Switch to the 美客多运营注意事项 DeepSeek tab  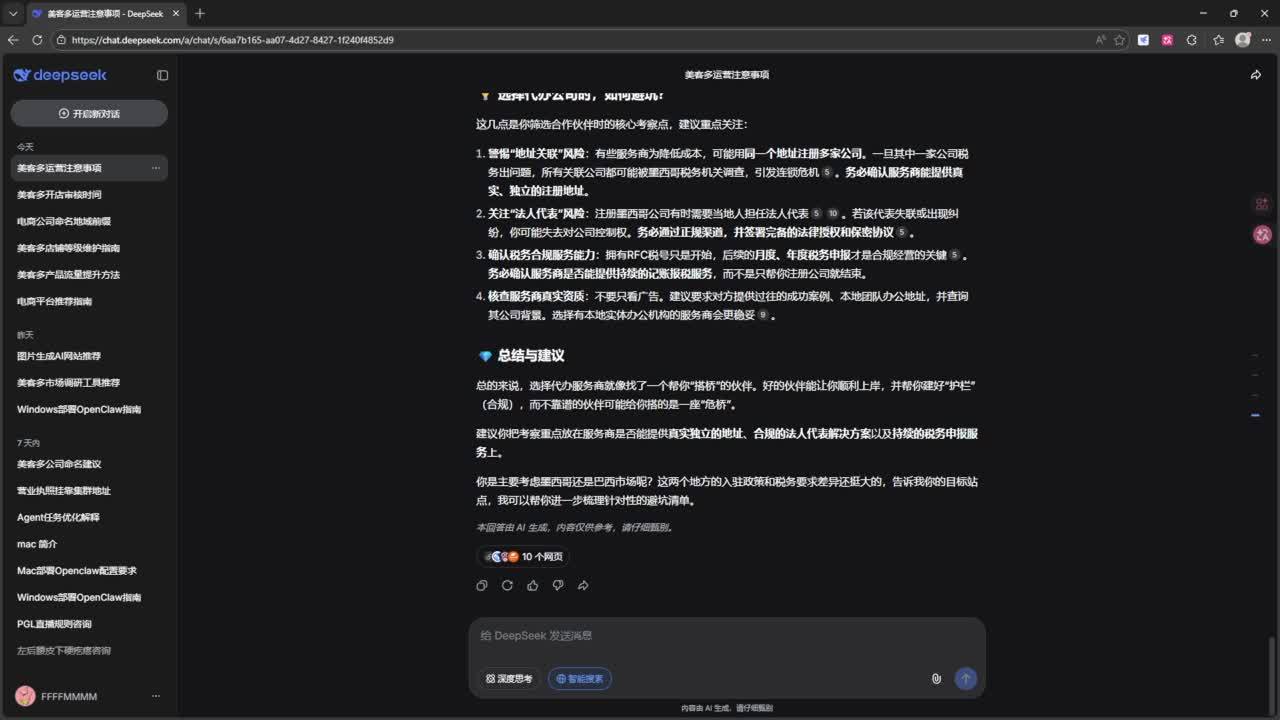(105, 13)
